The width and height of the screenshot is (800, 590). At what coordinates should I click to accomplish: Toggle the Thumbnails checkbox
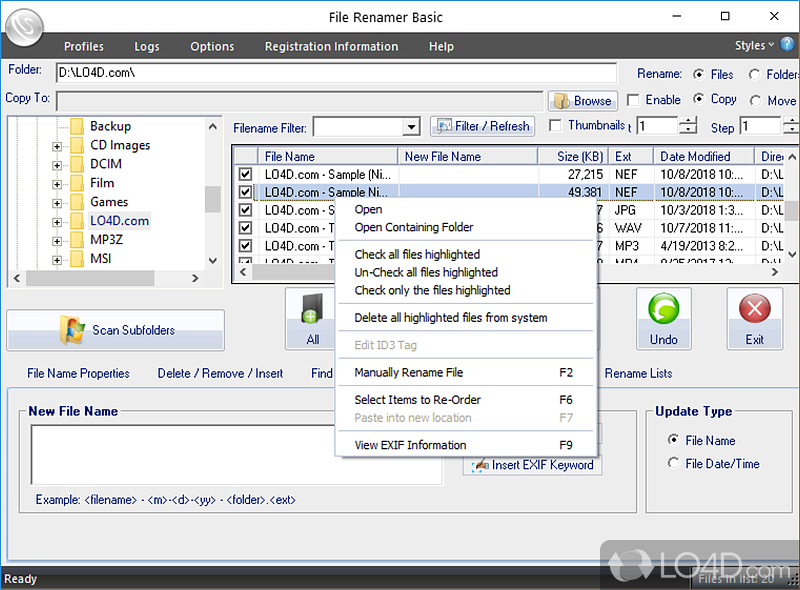(x=555, y=126)
